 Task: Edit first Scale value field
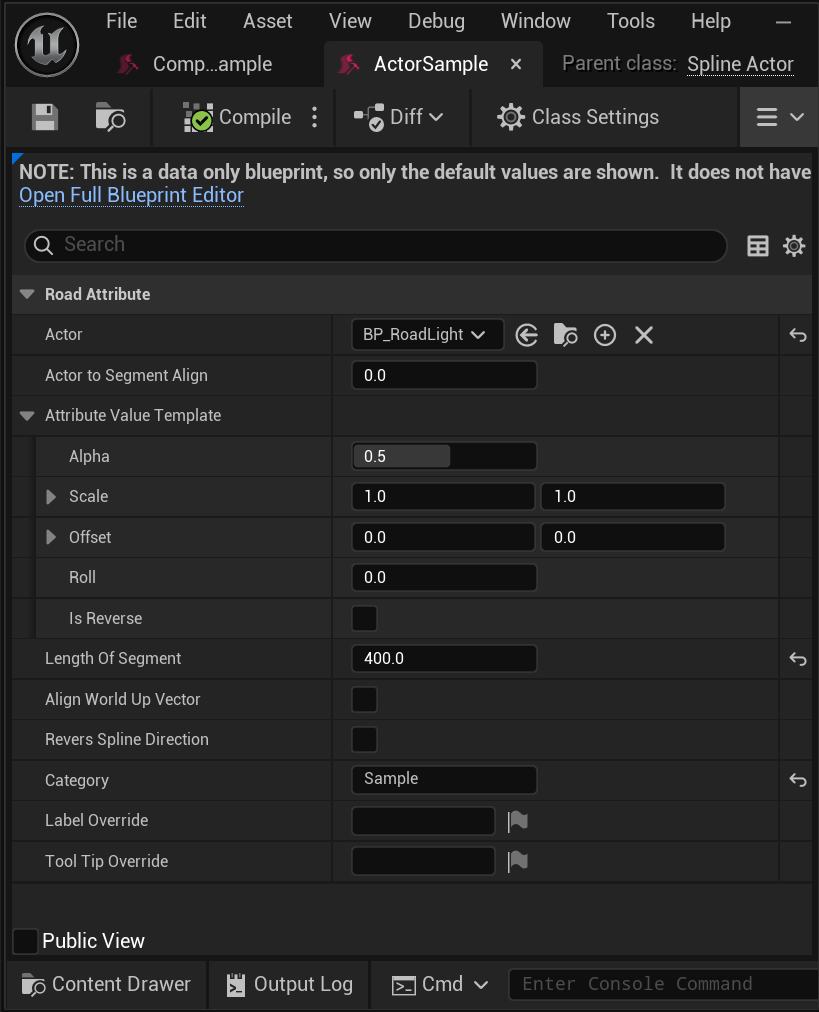click(x=443, y=496)
